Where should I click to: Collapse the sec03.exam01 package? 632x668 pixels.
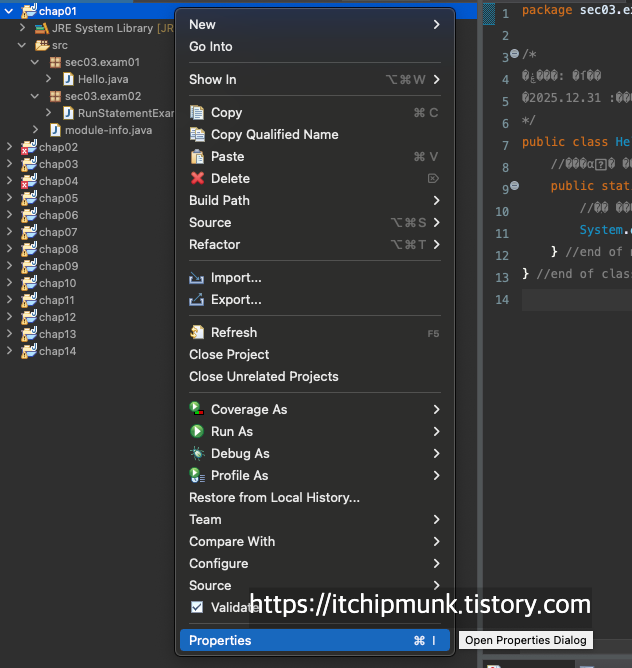pyautogui.click(x=35, y=62)
